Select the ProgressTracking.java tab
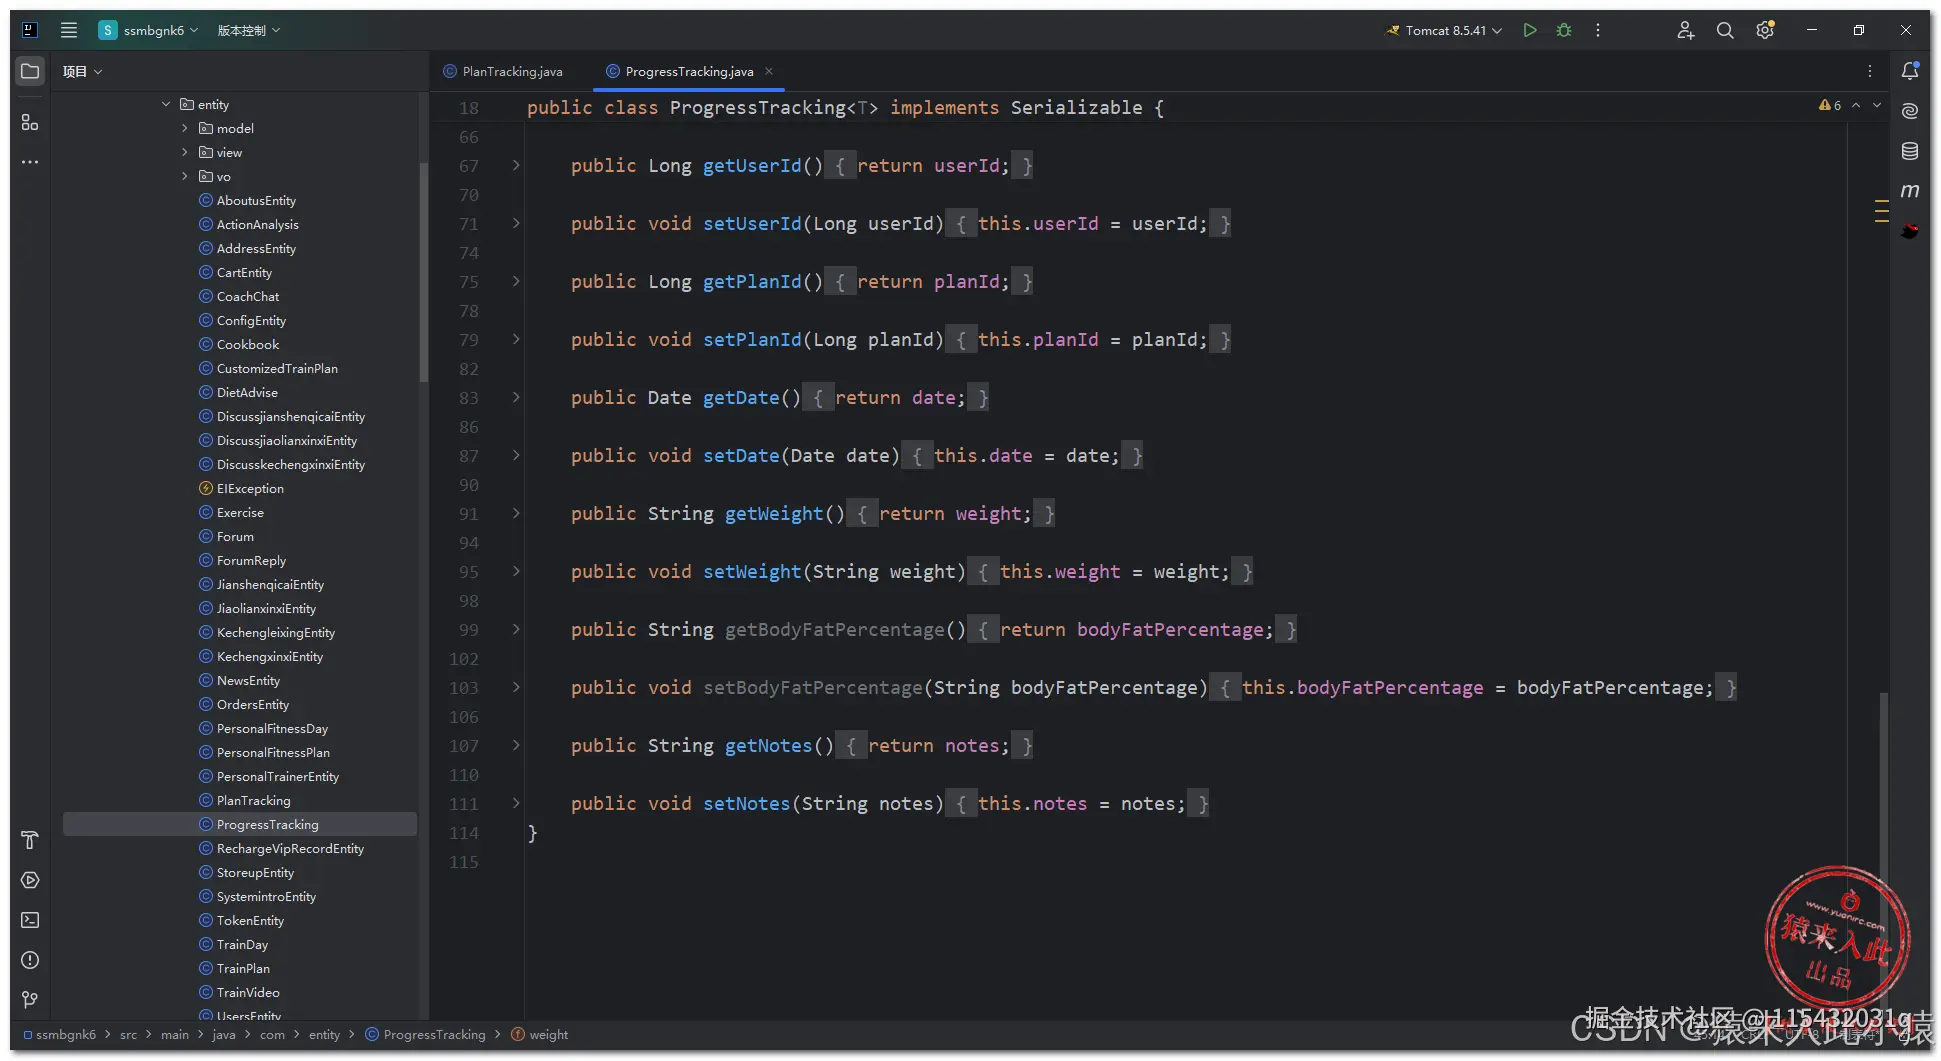 click(689, 71)
